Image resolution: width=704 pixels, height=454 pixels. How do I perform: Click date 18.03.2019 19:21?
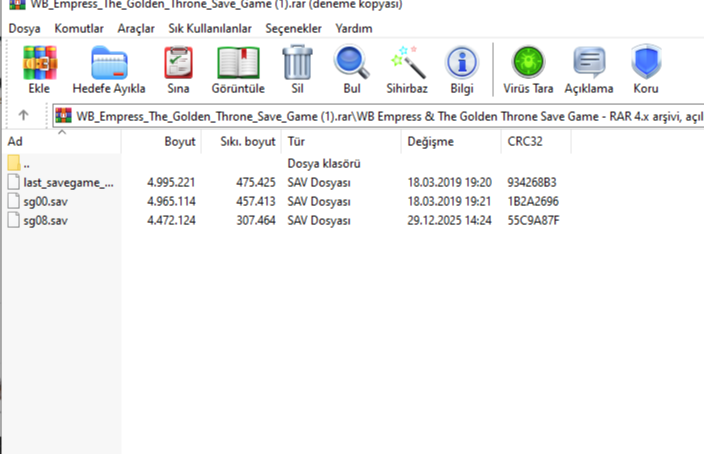(x=449, y=201)
